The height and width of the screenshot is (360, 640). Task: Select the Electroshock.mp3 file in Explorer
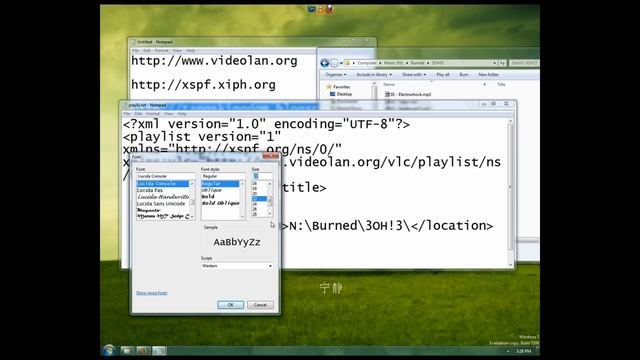click(x=408, y=94)
